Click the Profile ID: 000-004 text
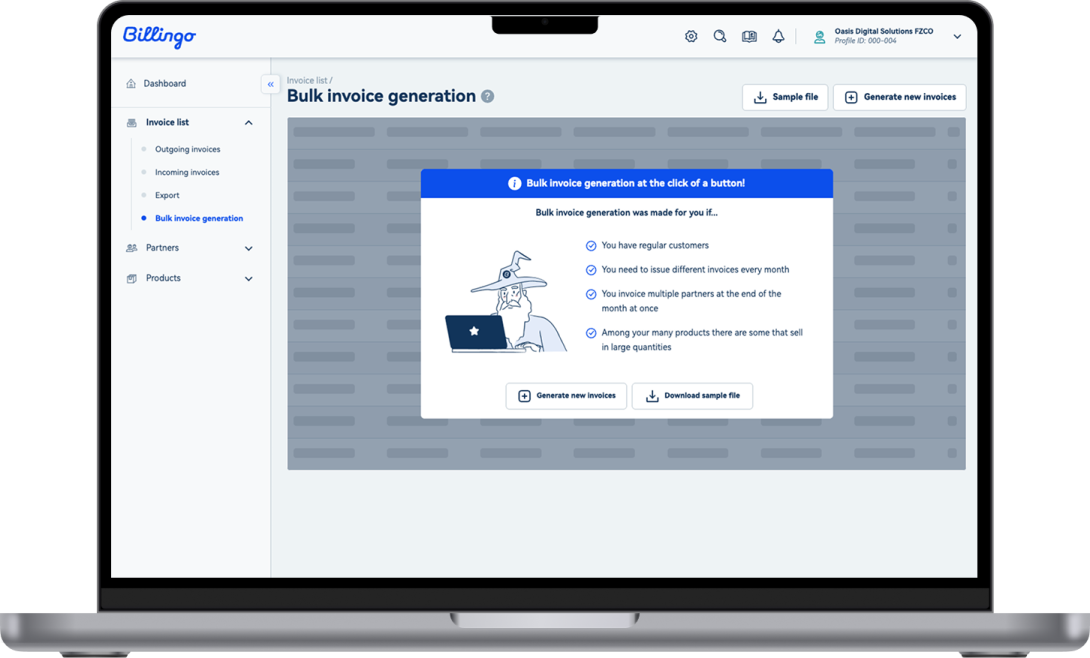Screen dimensions: 1090x658 click(865, 41)
